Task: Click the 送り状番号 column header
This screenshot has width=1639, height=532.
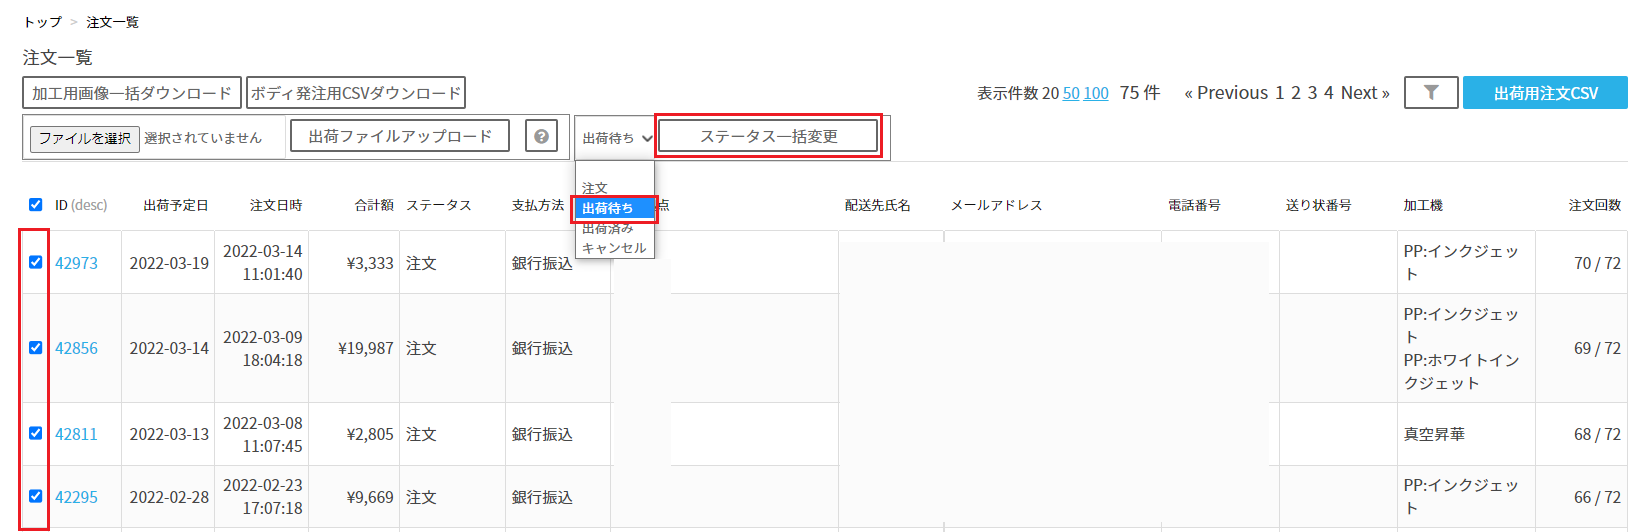Action: pos(1319,205)
